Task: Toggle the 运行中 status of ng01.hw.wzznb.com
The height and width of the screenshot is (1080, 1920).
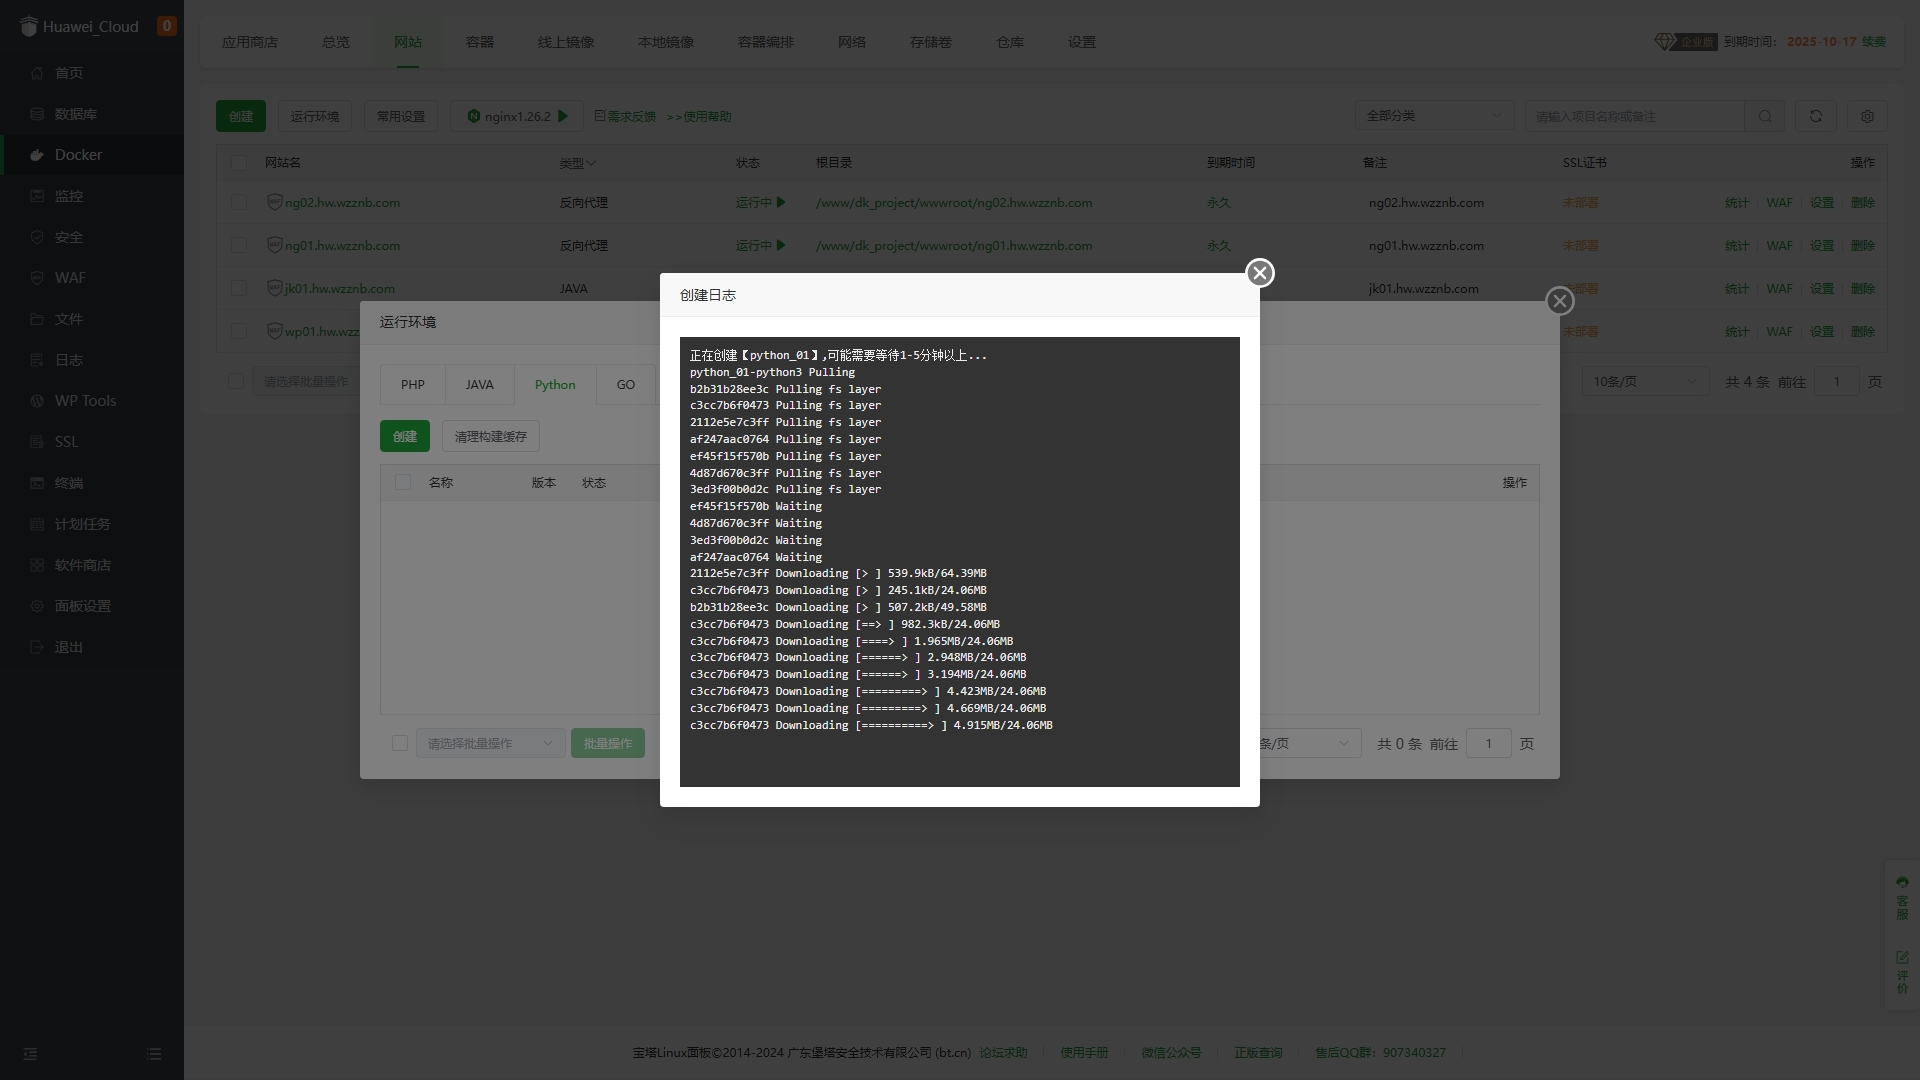Action: point(760,245)
